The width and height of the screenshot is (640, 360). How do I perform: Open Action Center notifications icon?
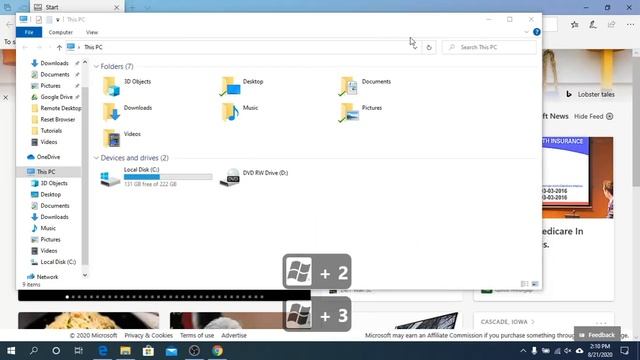tap(624, 351)
